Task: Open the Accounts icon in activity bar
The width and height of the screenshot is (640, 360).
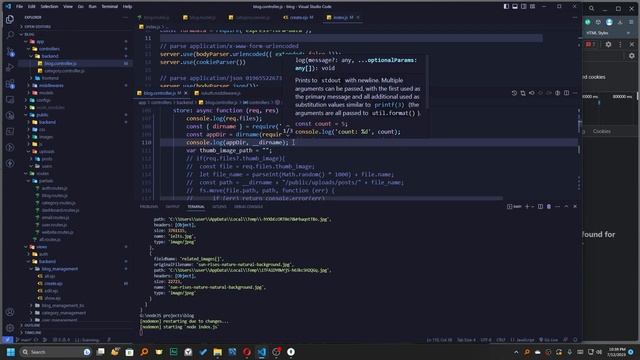Action: (10, 312)
